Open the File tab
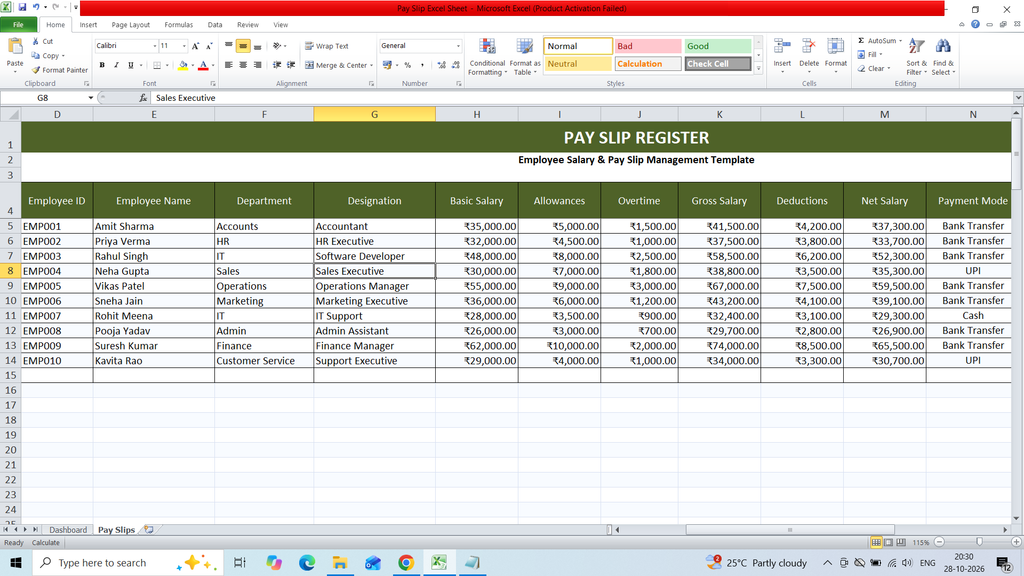The width and height of the screenshot is (1024, 576). pyautogui.click(x=18, y=25)
